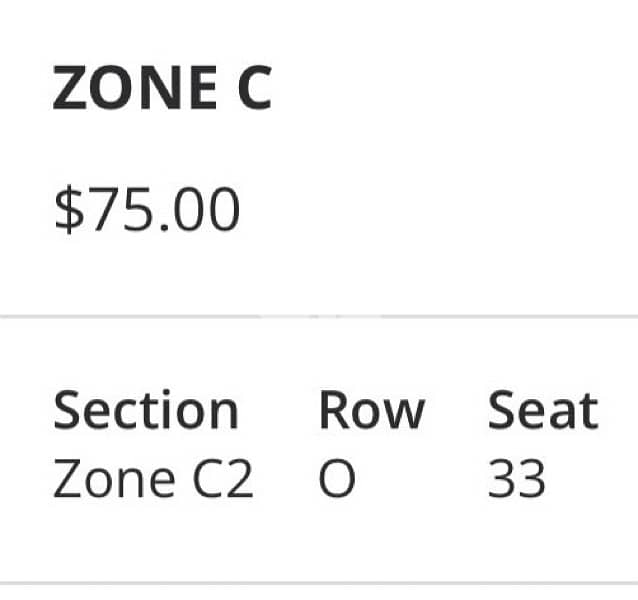Click the capital S in the Section label

(x=68, y=411)
